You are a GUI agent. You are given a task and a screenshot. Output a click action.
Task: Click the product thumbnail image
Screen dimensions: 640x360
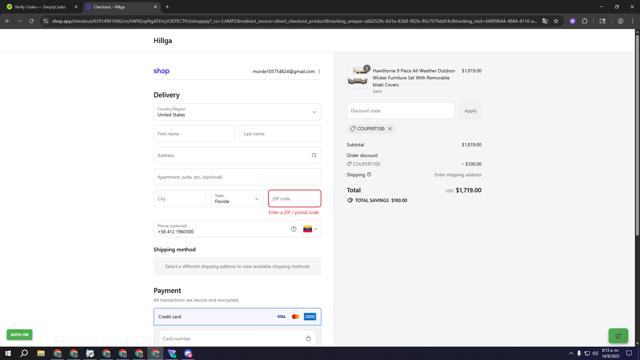(x=358, y=76)
